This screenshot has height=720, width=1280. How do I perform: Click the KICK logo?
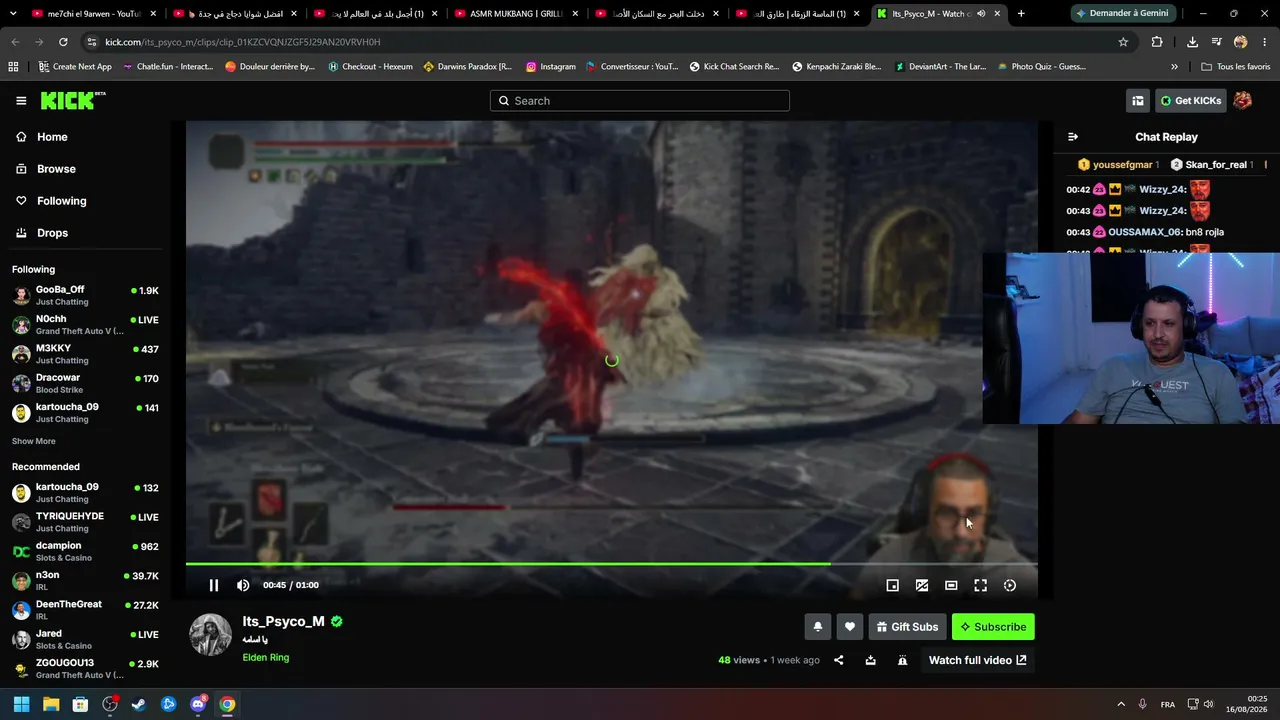pyautogui.click(x=73, y=100)
